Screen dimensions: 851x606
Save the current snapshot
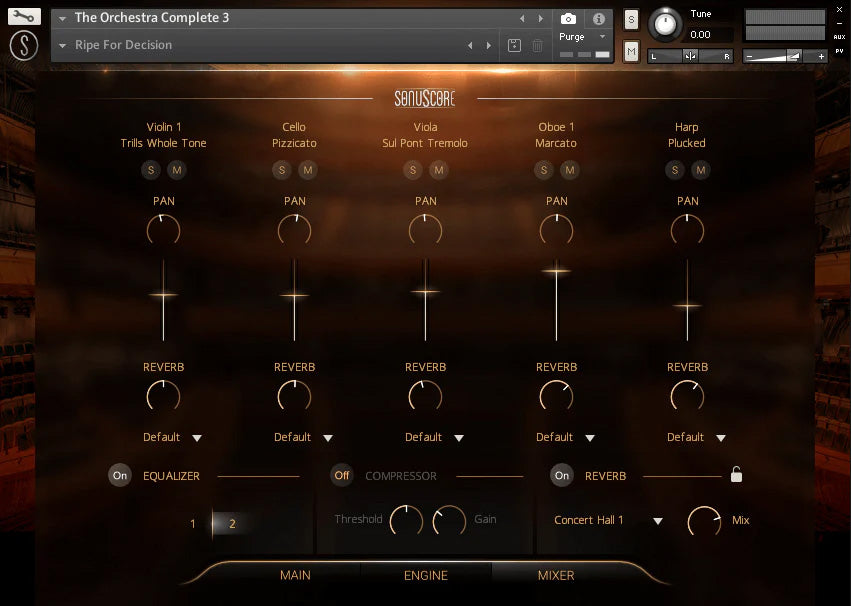pyautogui.click(x=514, y=46)
